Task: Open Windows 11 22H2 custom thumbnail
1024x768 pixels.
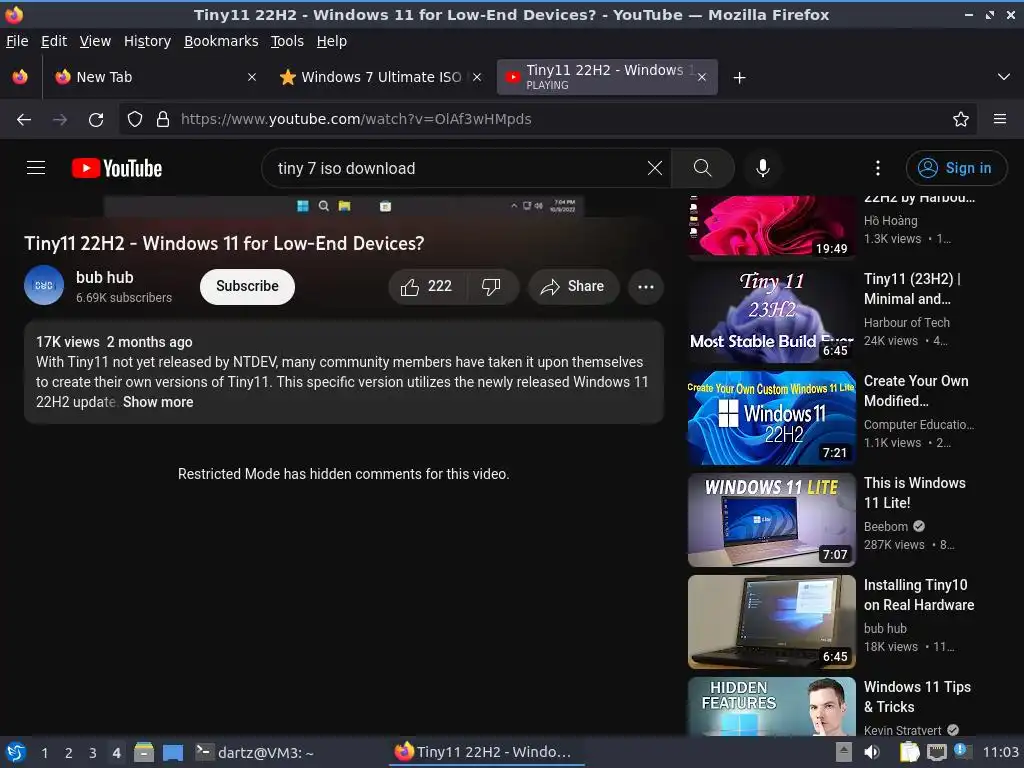Action: coord(771,418)
